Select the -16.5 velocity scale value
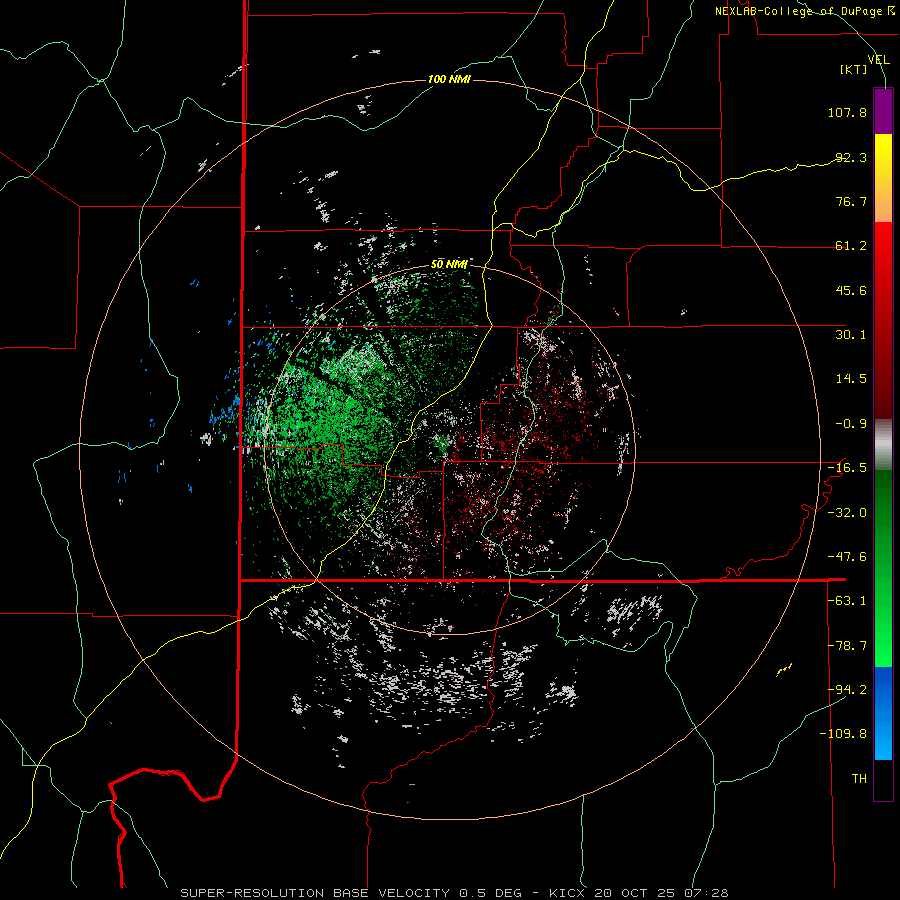Screen dimensions: 900x900 [847, 468]
